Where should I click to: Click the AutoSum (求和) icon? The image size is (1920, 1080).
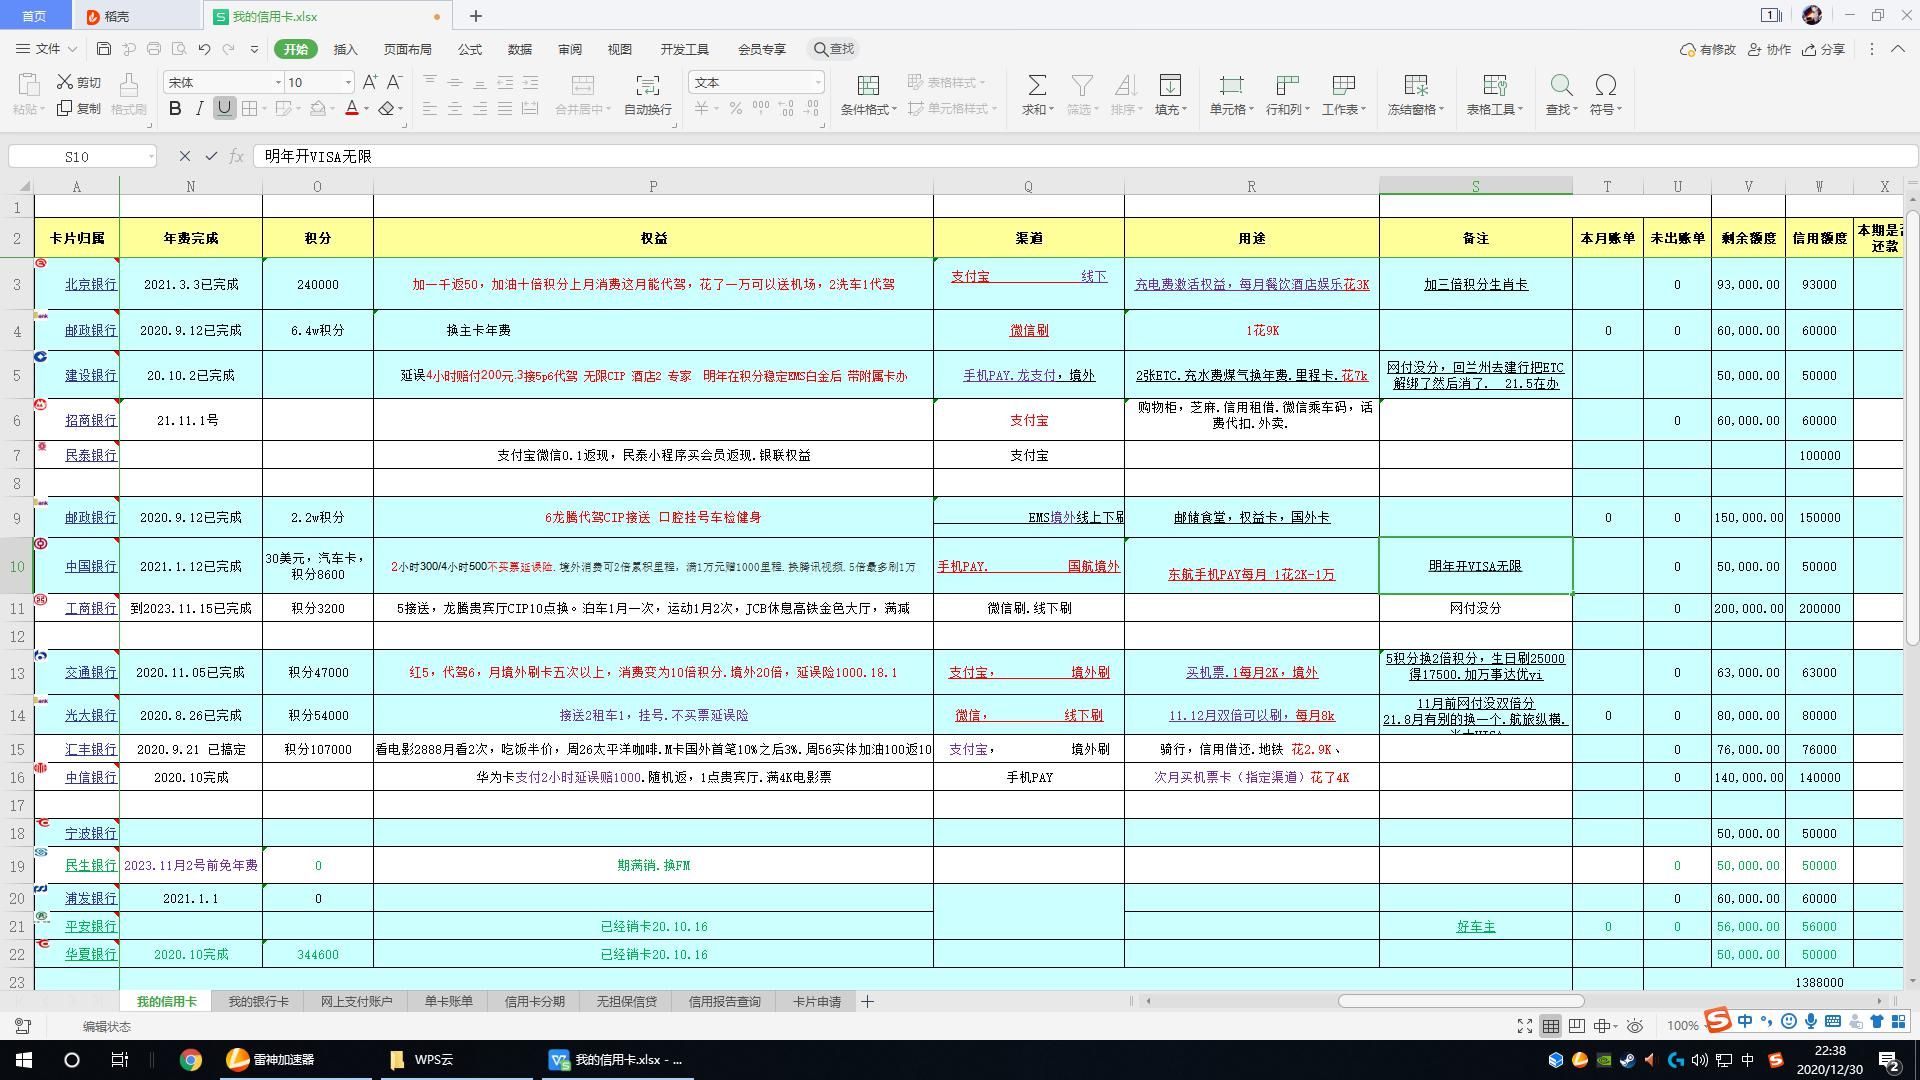tap(1037, 86)
